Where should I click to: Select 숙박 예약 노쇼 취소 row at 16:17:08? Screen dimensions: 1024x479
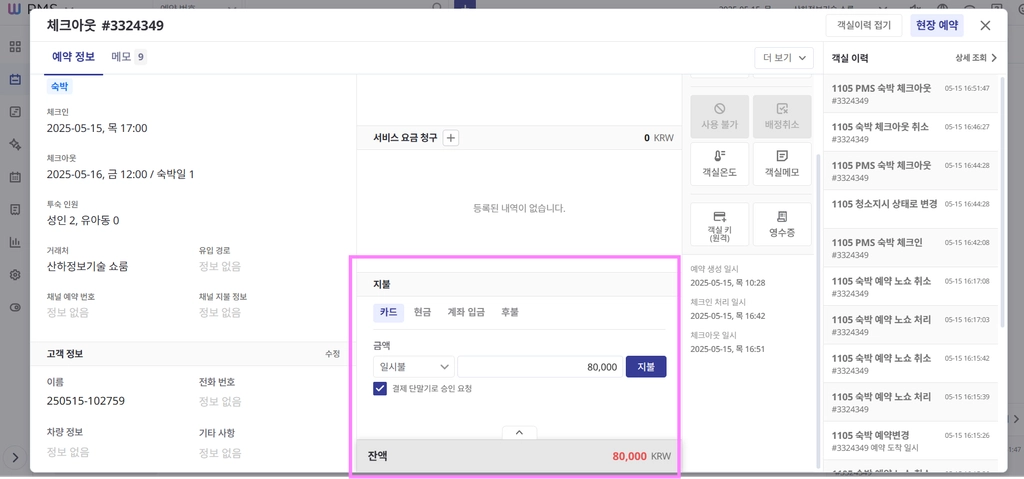(911, 287)
